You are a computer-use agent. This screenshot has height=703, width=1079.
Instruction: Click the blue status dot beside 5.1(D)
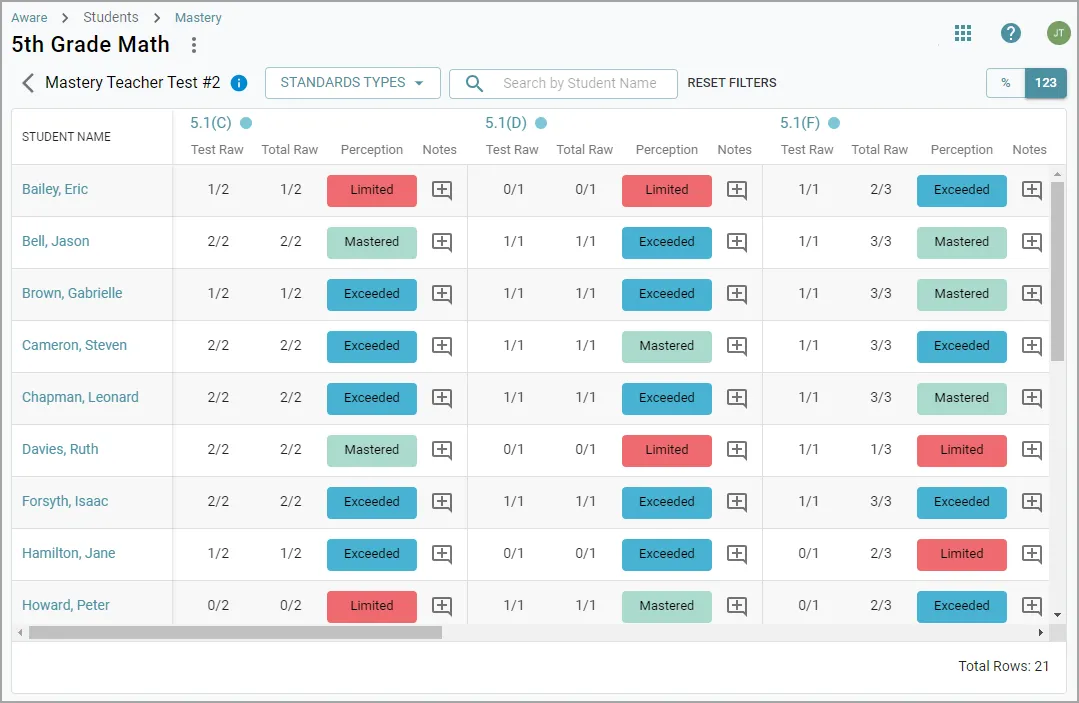coord(541,122)
